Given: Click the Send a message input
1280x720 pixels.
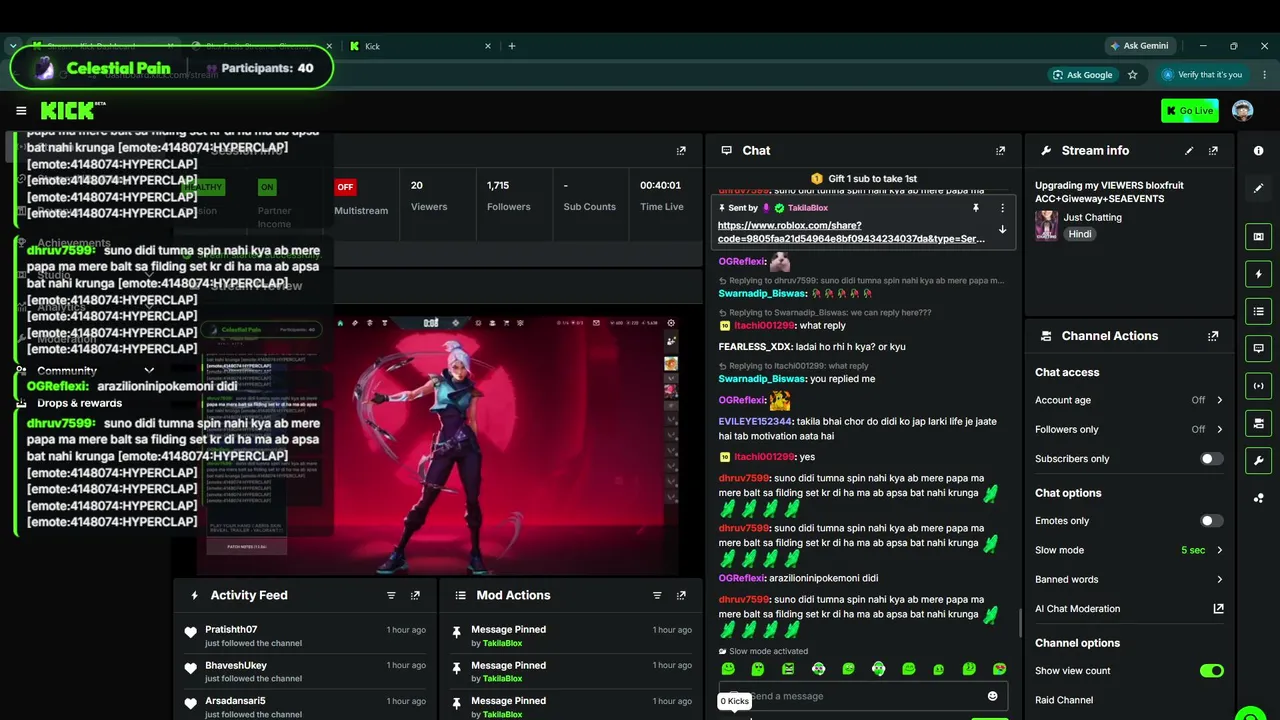Looking at the screenshot, I should pyautogui.click(x=863, y=696).
